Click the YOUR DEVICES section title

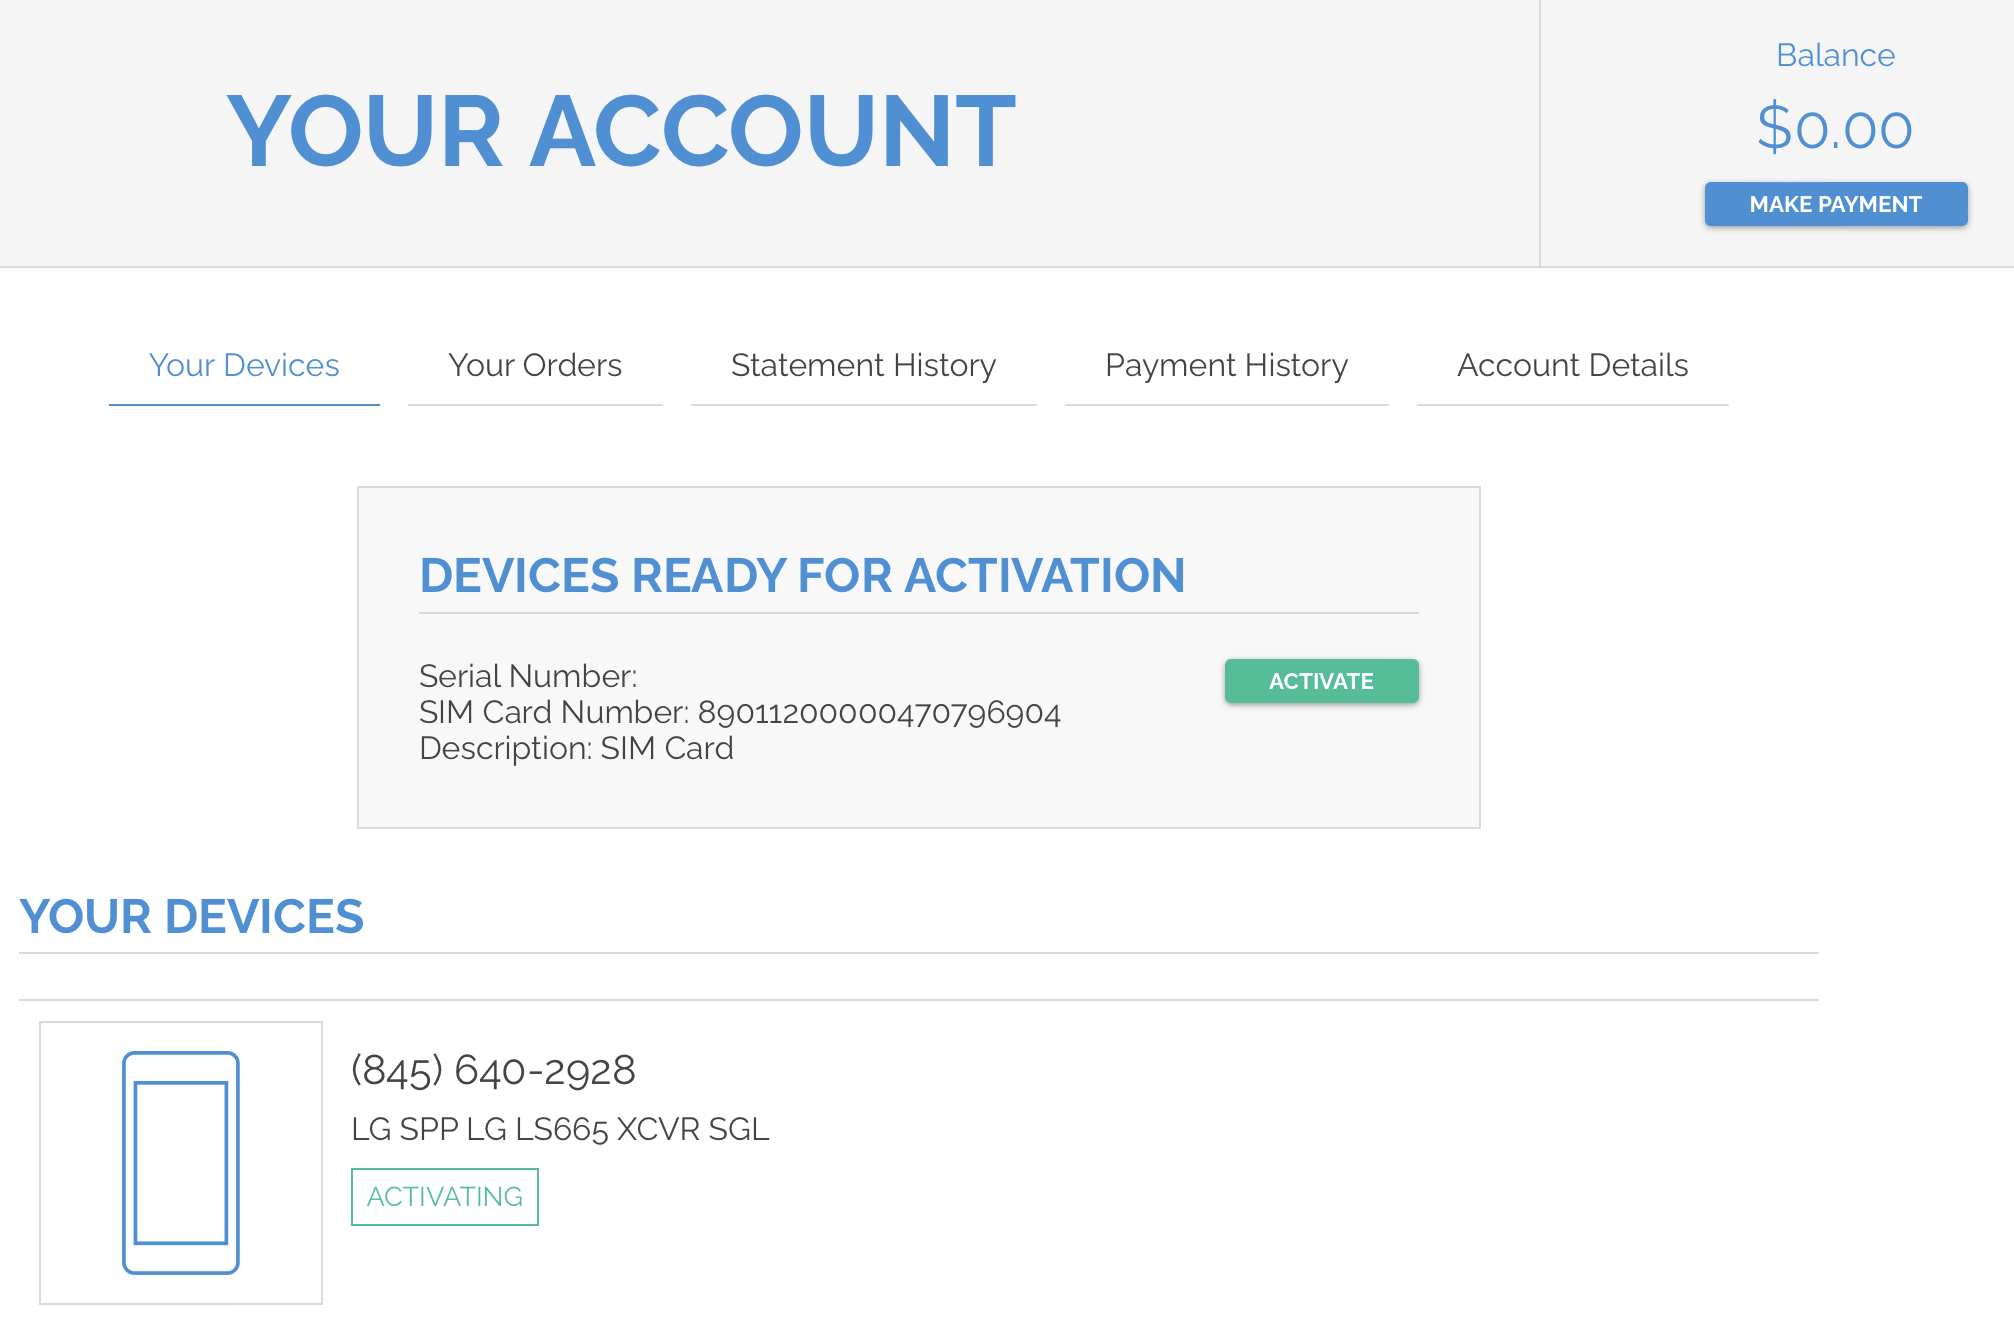click(x=191, y=915)
